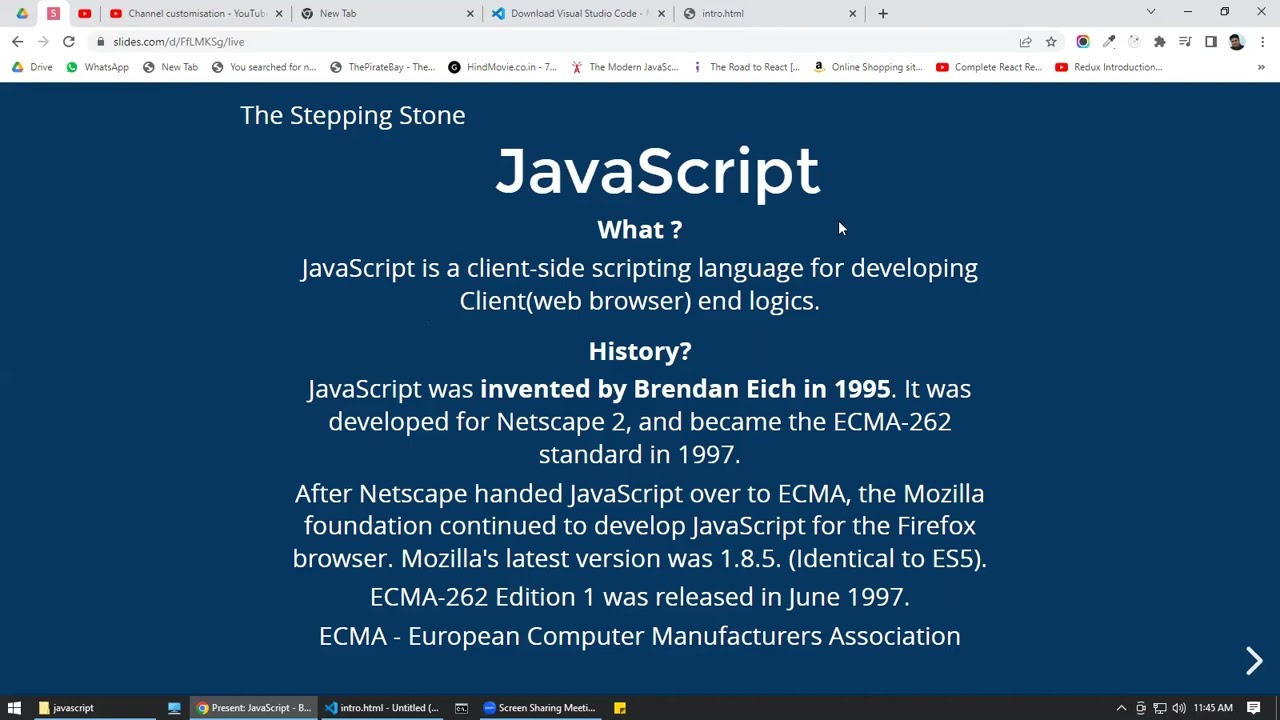Open the Redux Introduction bookmark

pos(1109,67)
